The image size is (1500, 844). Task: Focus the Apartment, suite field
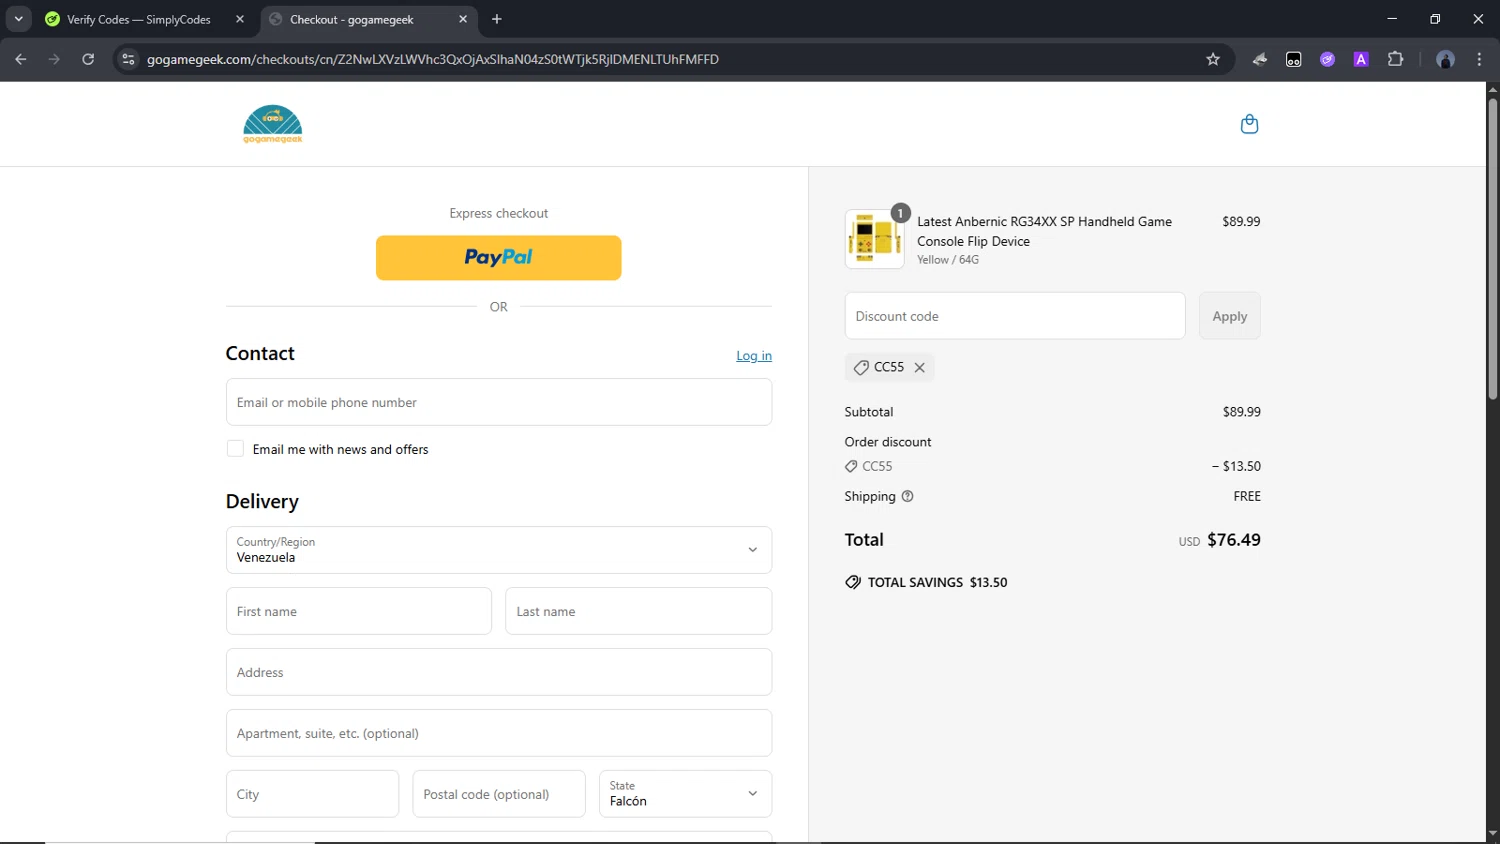tap(499, 733)
